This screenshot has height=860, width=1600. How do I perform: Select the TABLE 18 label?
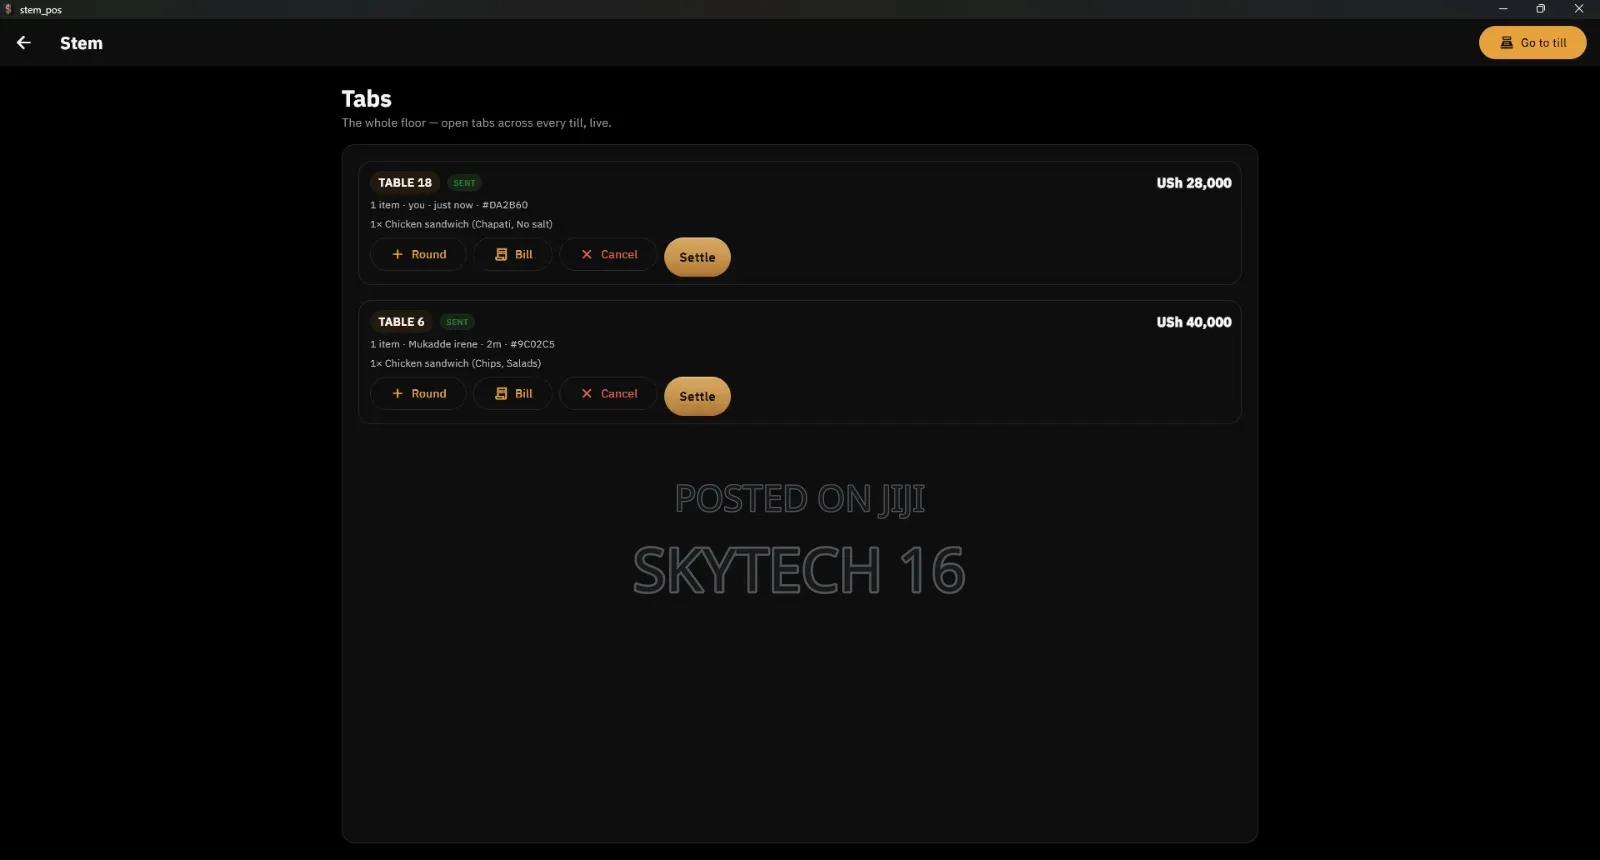(x=405, y=183)
